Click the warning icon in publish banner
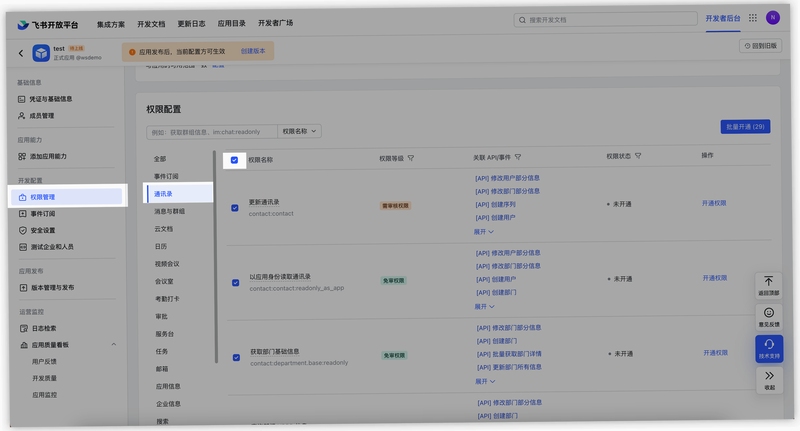800x431 pixels. click(x=132, y=52)
